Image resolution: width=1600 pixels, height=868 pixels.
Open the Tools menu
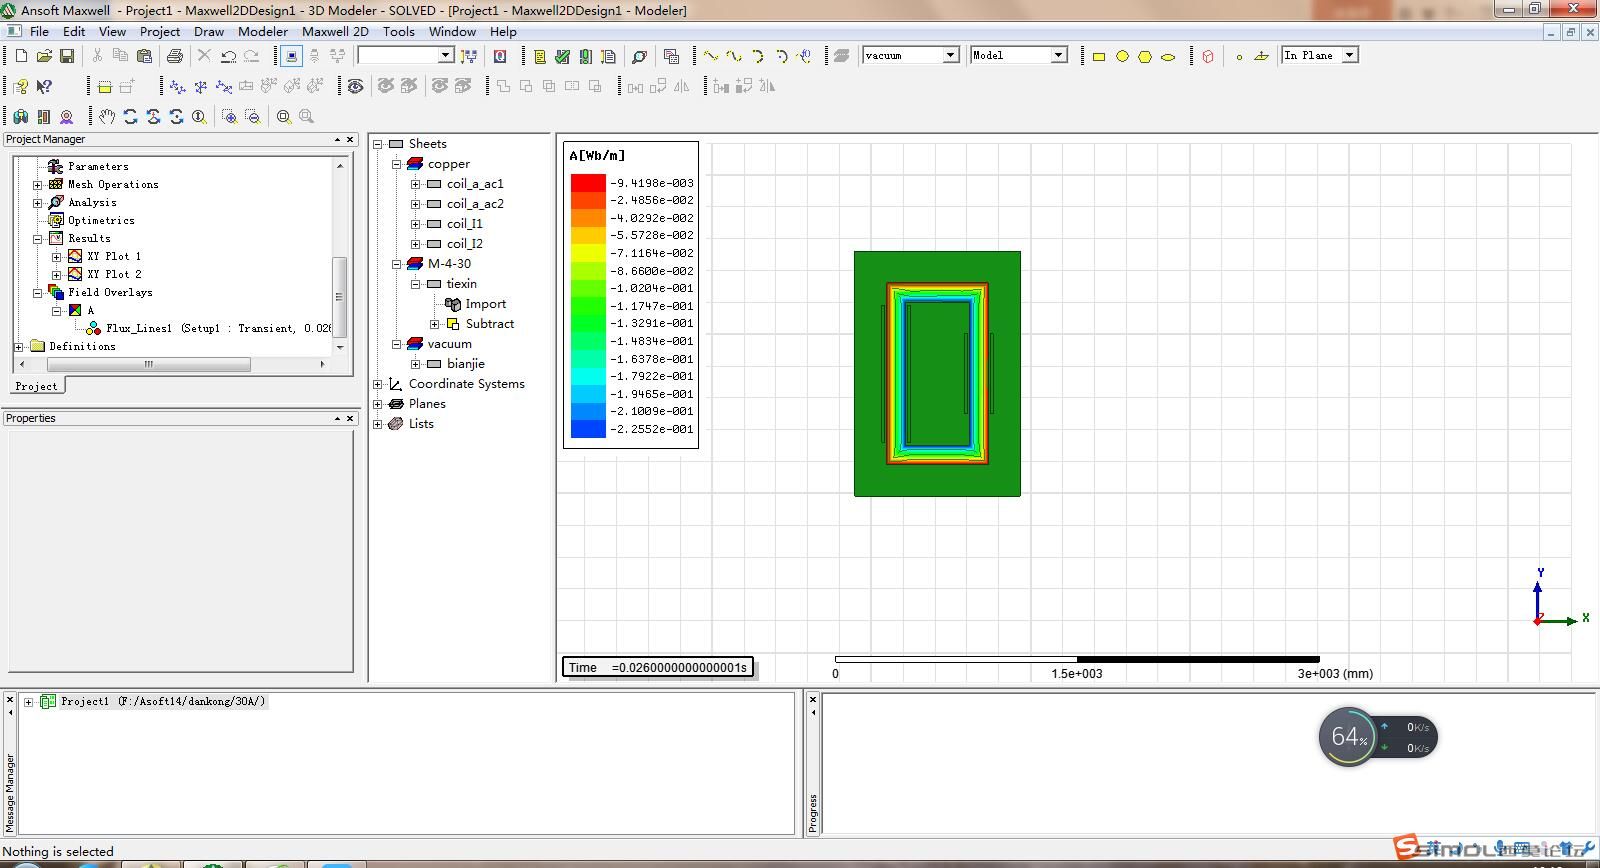click(398, 32)
